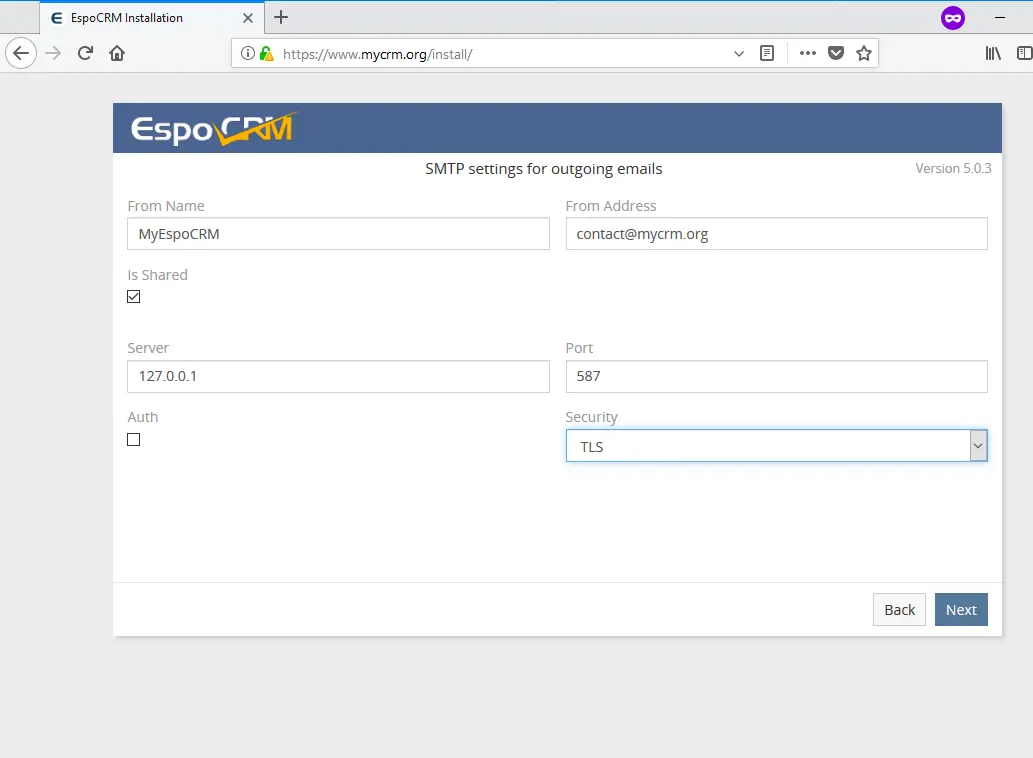
Task: Click the From Address input field
Action: click(x=776, y=234)
